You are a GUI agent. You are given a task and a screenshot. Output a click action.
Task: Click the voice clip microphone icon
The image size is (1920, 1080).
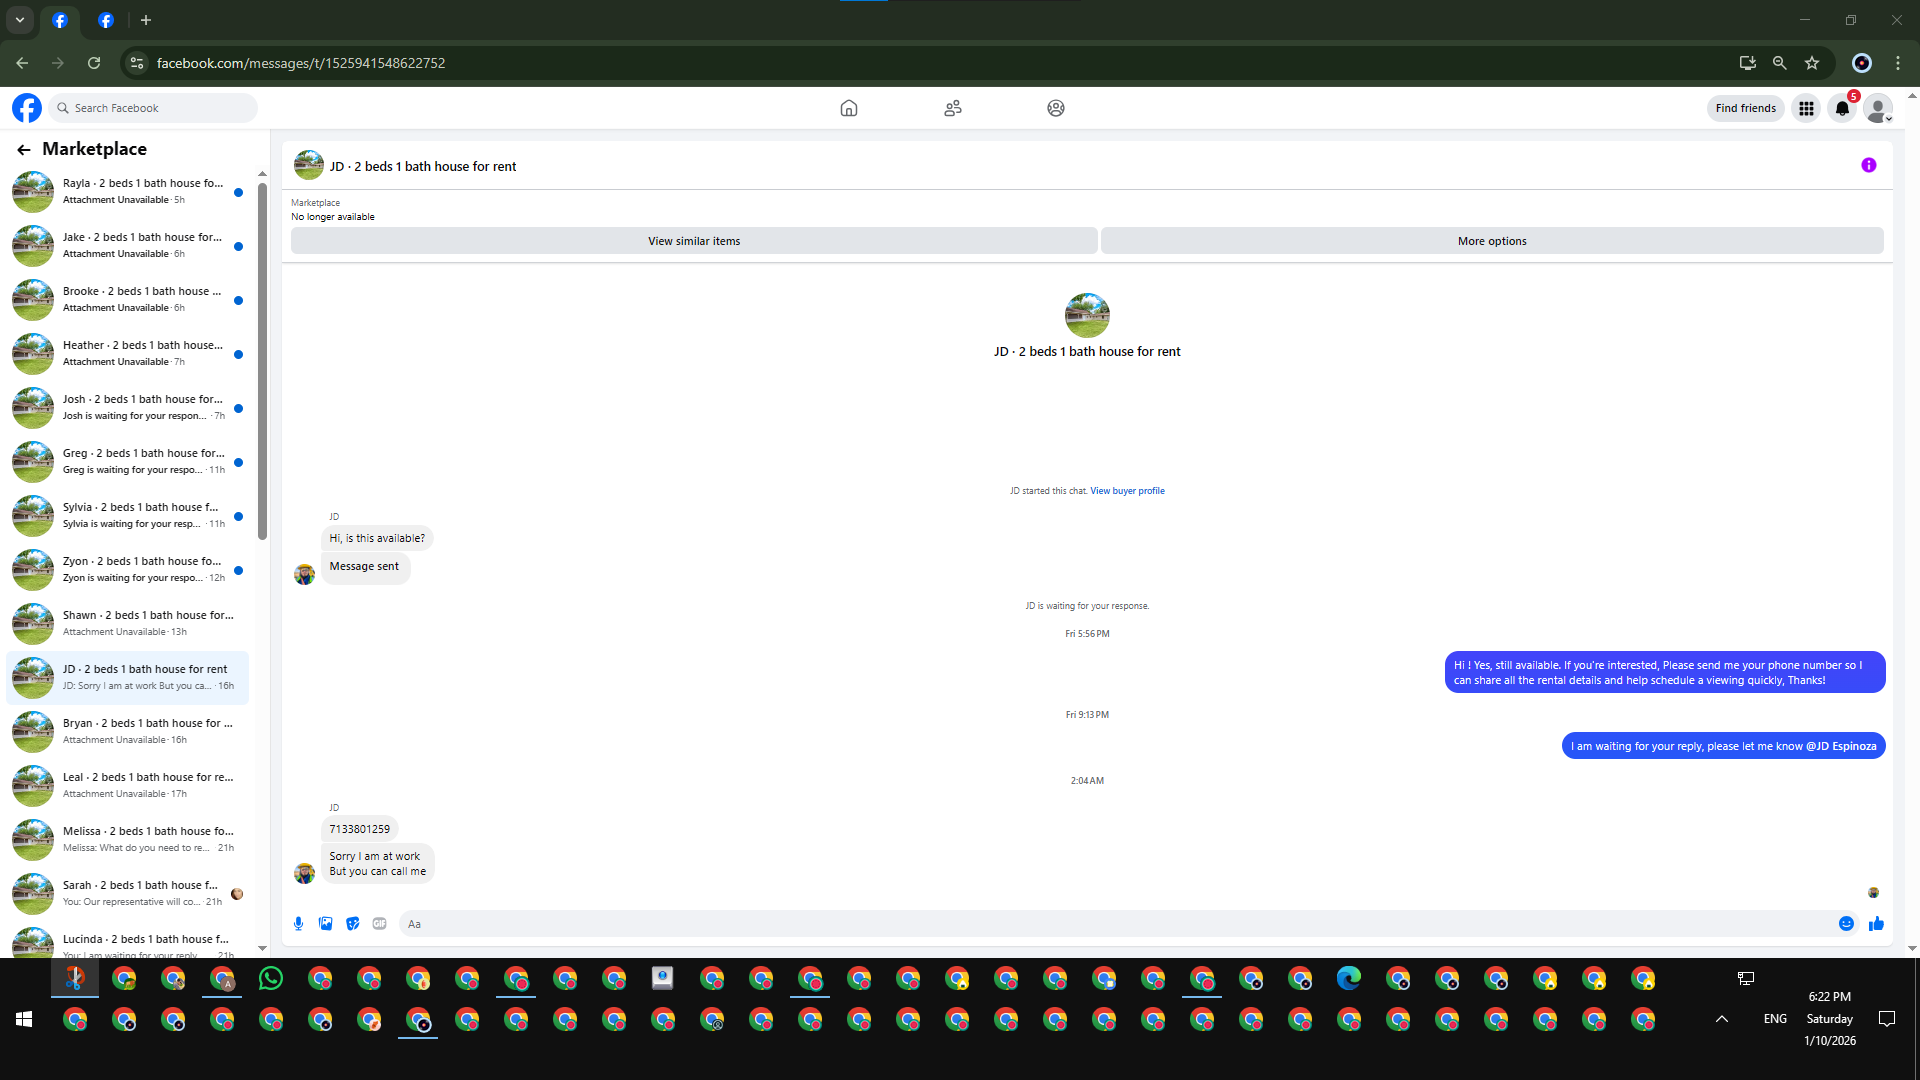click(x=298, y=924)
